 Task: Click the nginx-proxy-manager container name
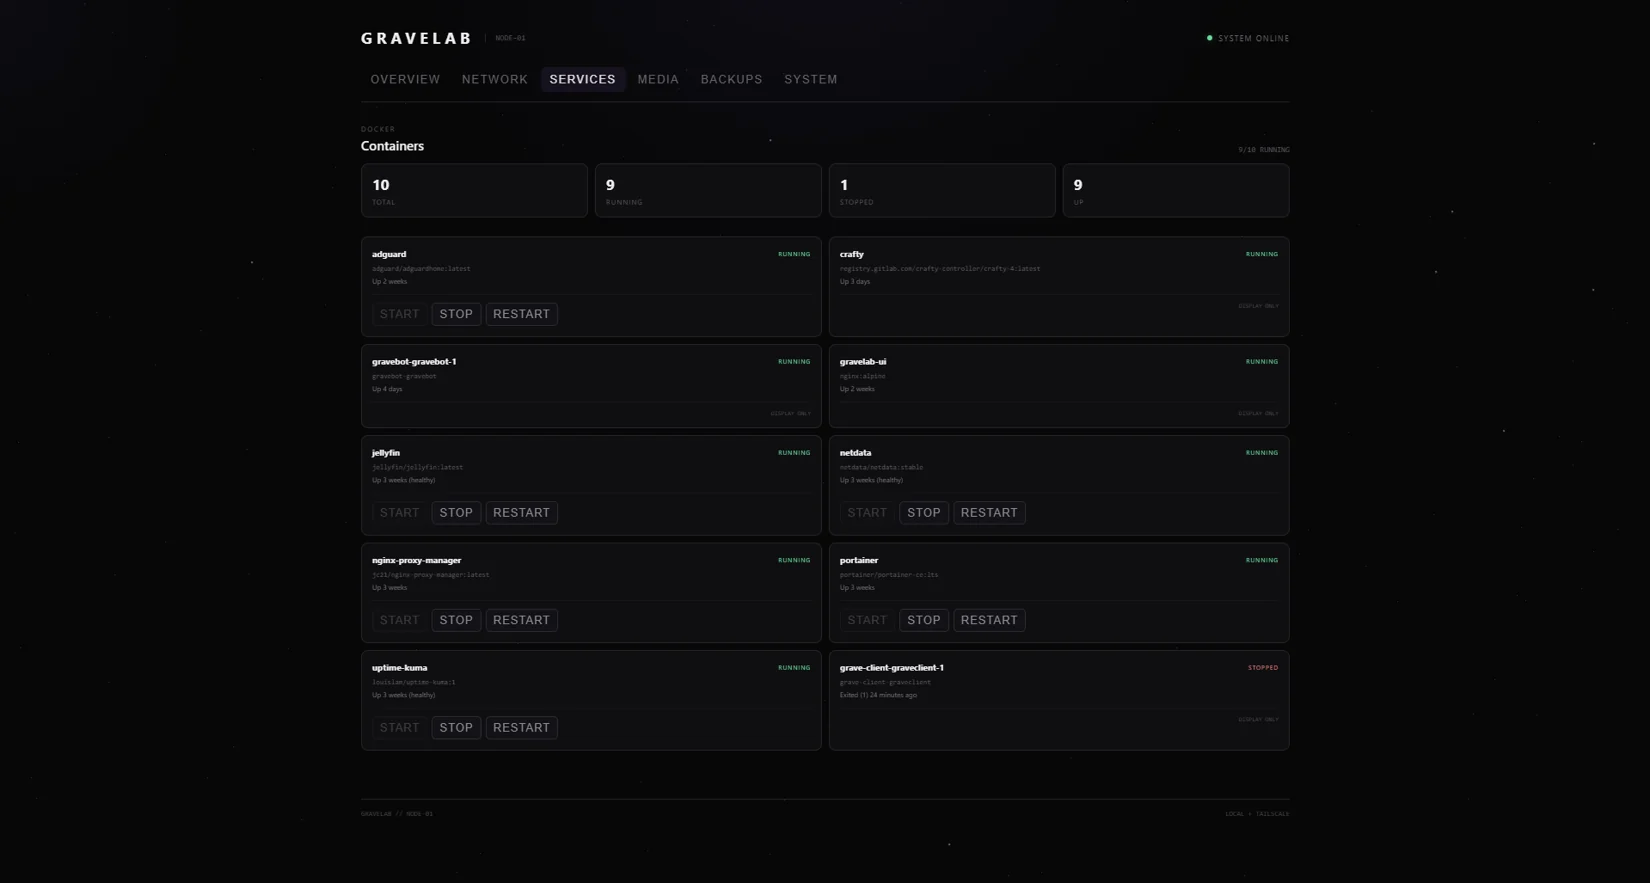click(x=417, y=560)
